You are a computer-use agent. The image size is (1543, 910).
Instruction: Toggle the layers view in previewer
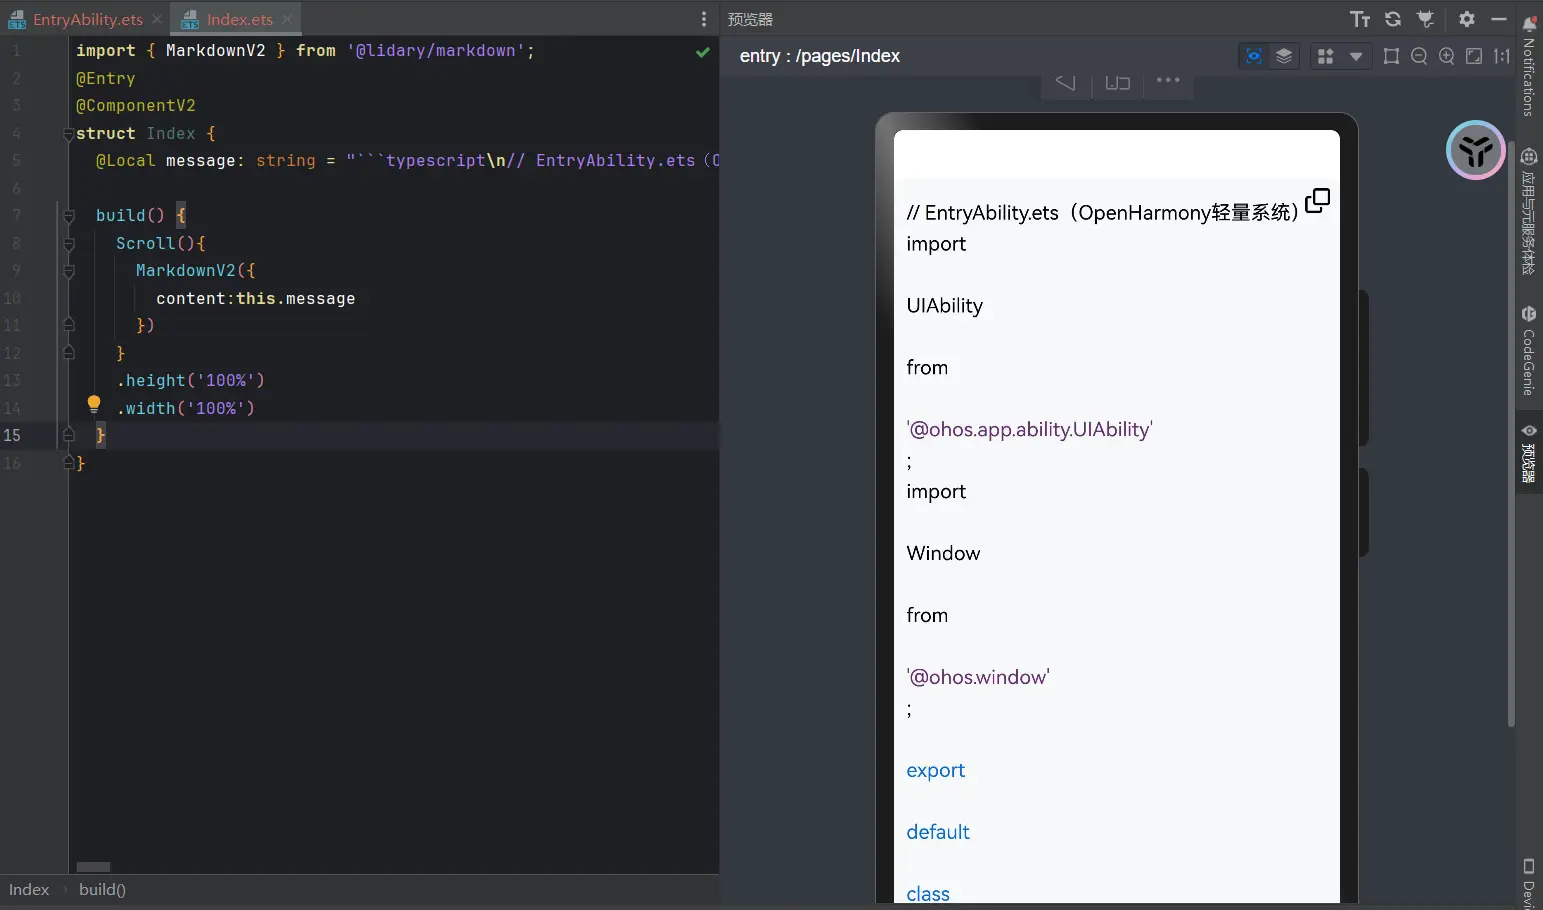pos(1284,57)
